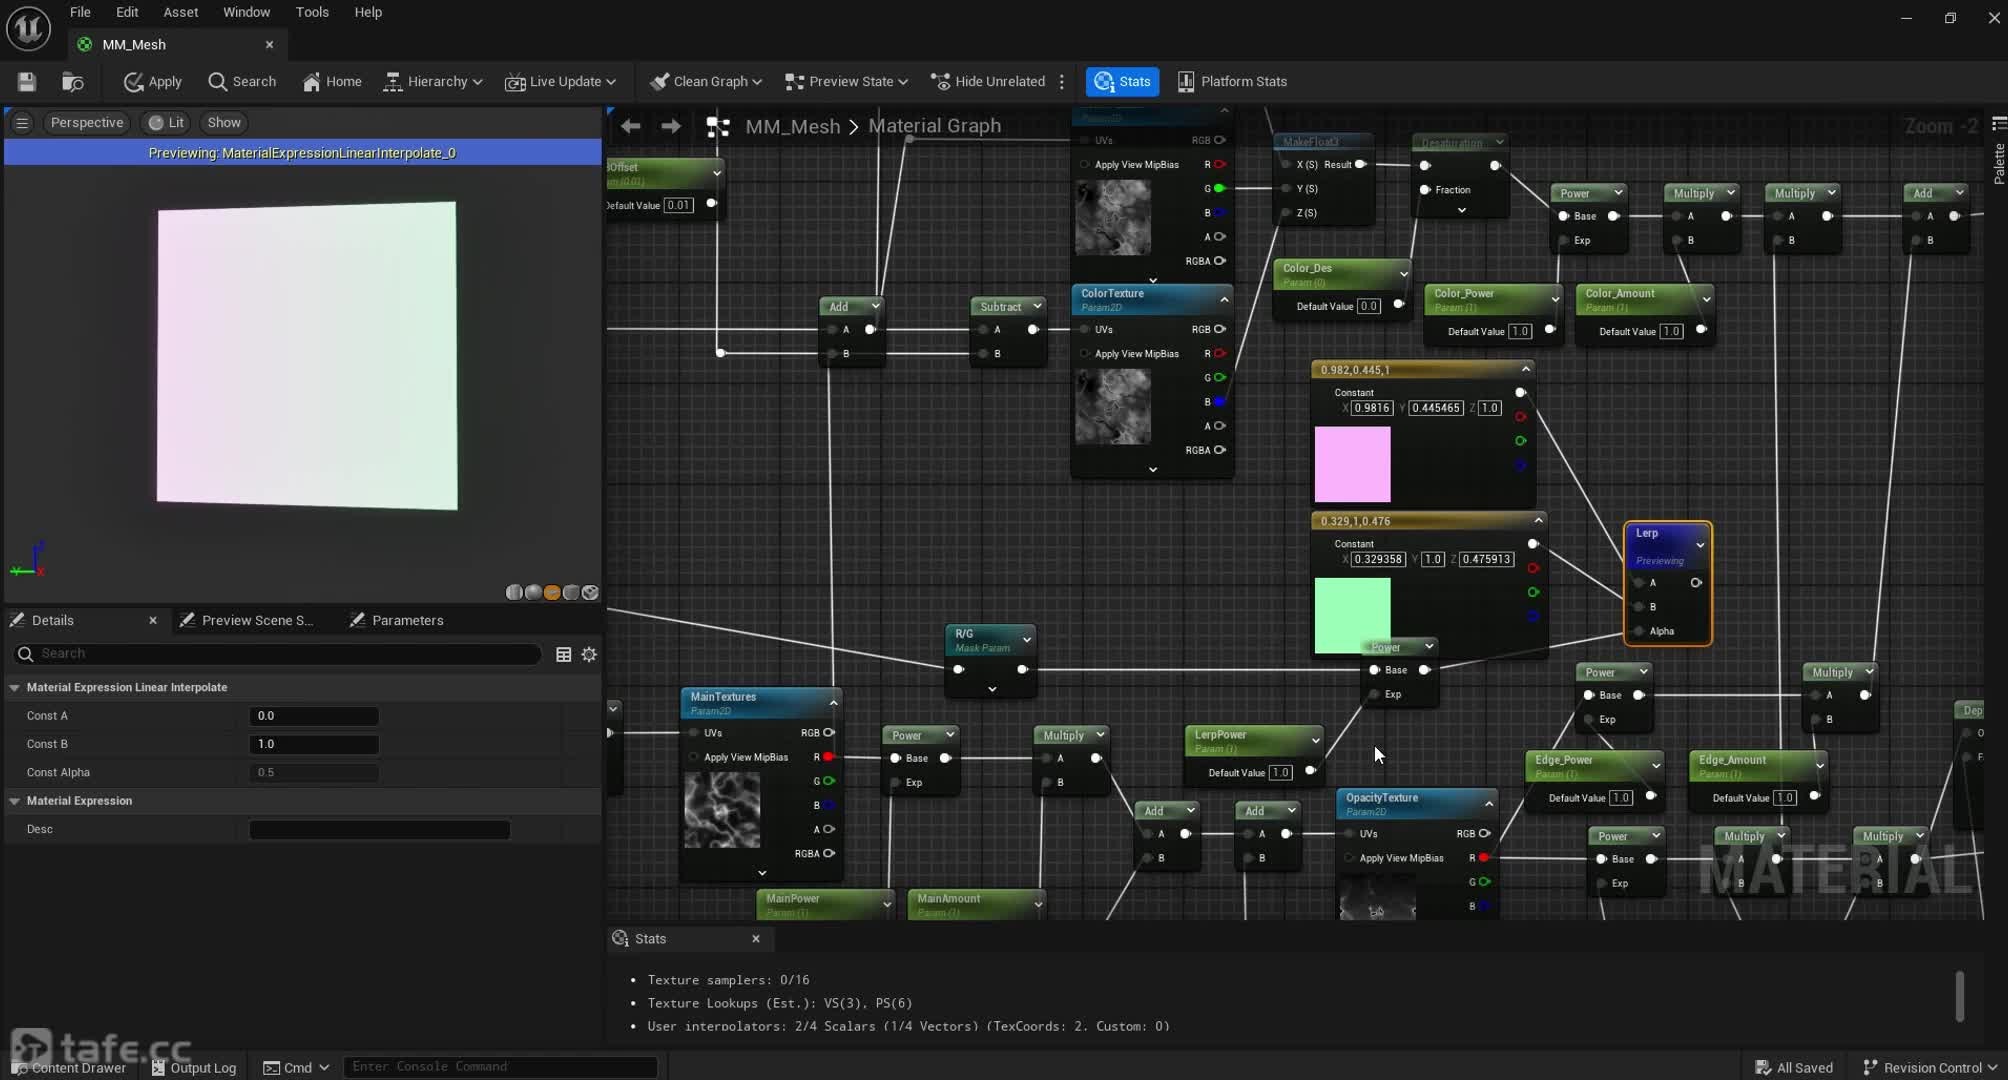2008x1080 pixels.
Task: Open the Preview State dropdown
Action: 847,82
